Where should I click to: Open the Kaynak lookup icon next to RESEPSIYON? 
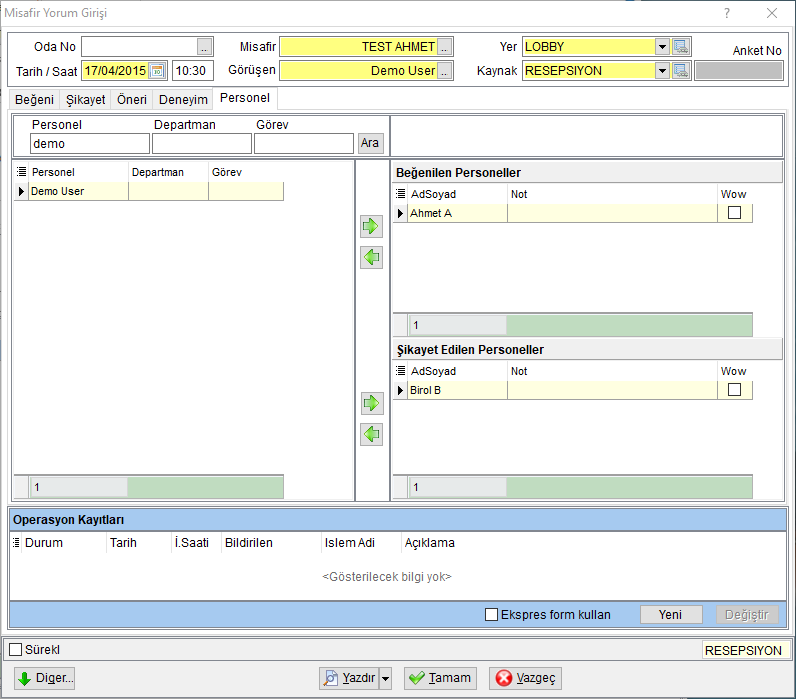click(x=680, y=71)
